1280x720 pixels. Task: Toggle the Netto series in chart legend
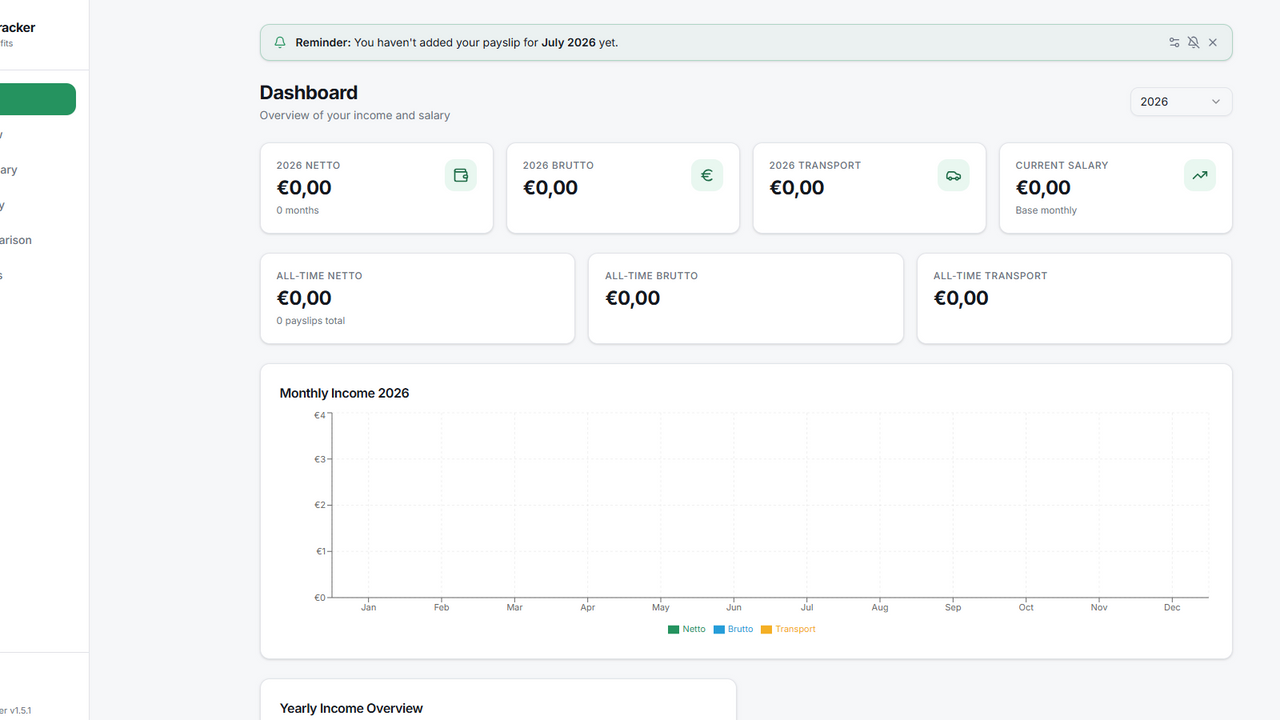(687, 629)
